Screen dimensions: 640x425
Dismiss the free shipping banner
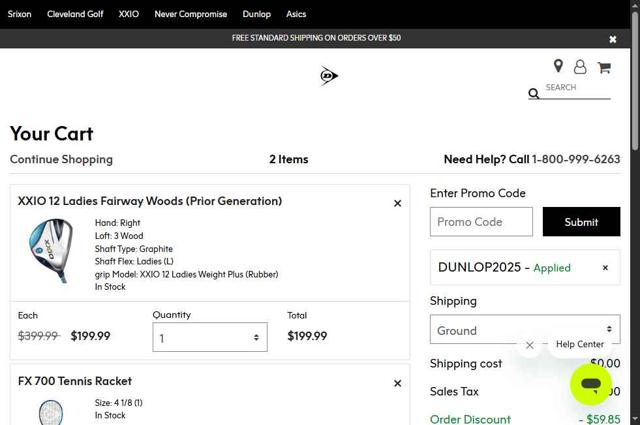pyautogui.click(x=612, y=39)
